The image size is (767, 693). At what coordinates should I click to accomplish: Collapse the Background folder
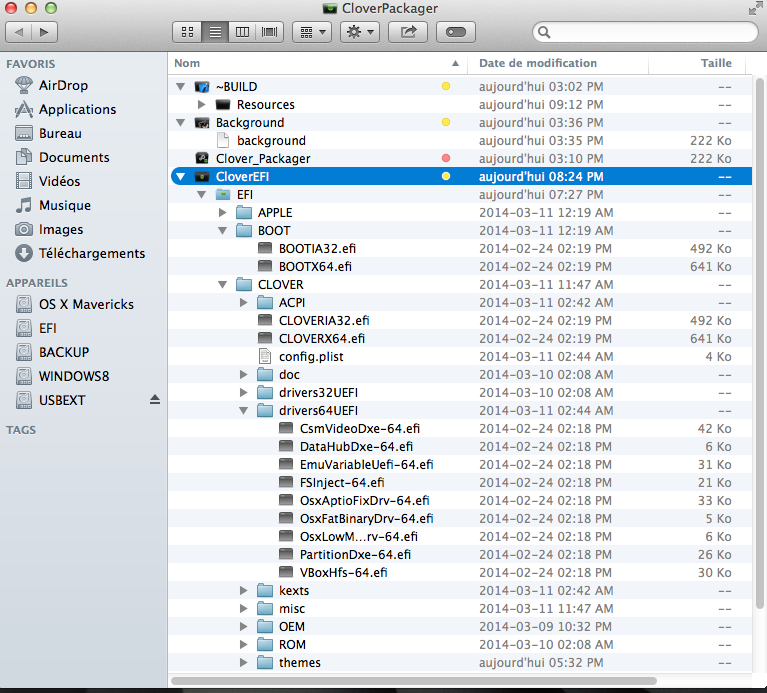(x=181, y=123)
